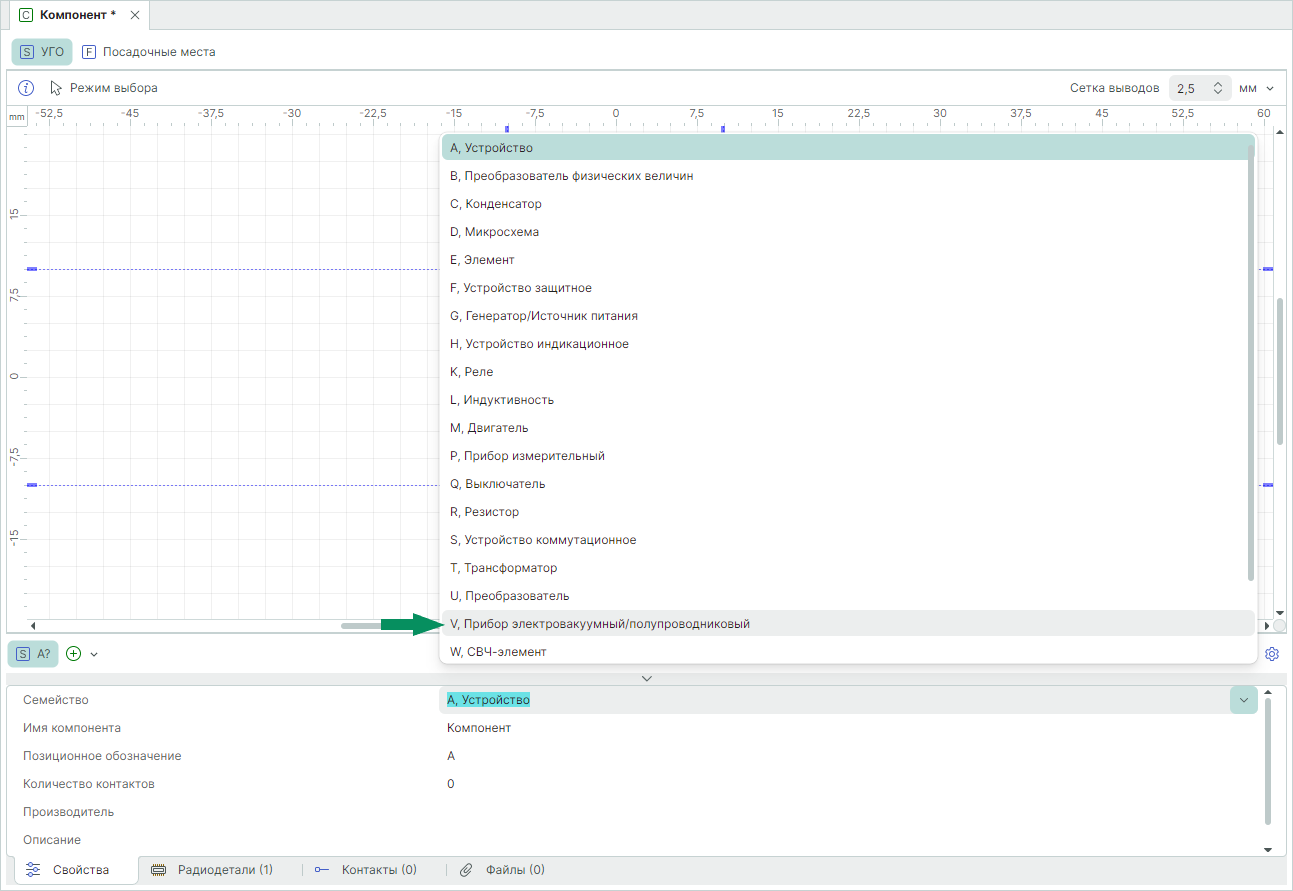This screenshot has width=1293, height=891.
Task: Close the Компонент tab
Action: [x=135, y=15]
